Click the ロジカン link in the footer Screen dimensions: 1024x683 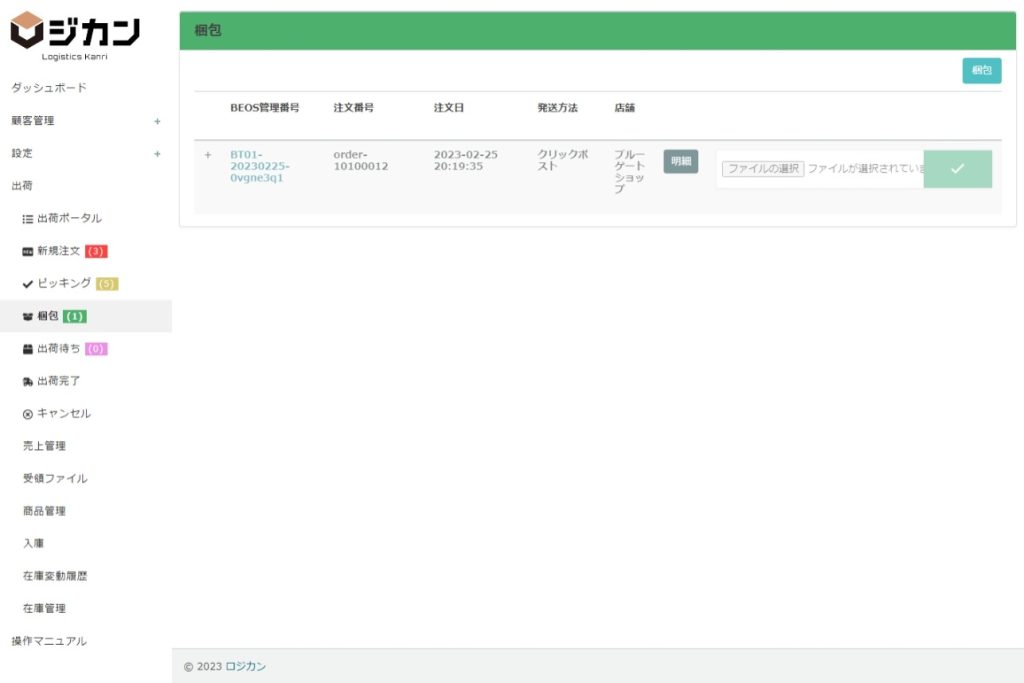(246, 666)
